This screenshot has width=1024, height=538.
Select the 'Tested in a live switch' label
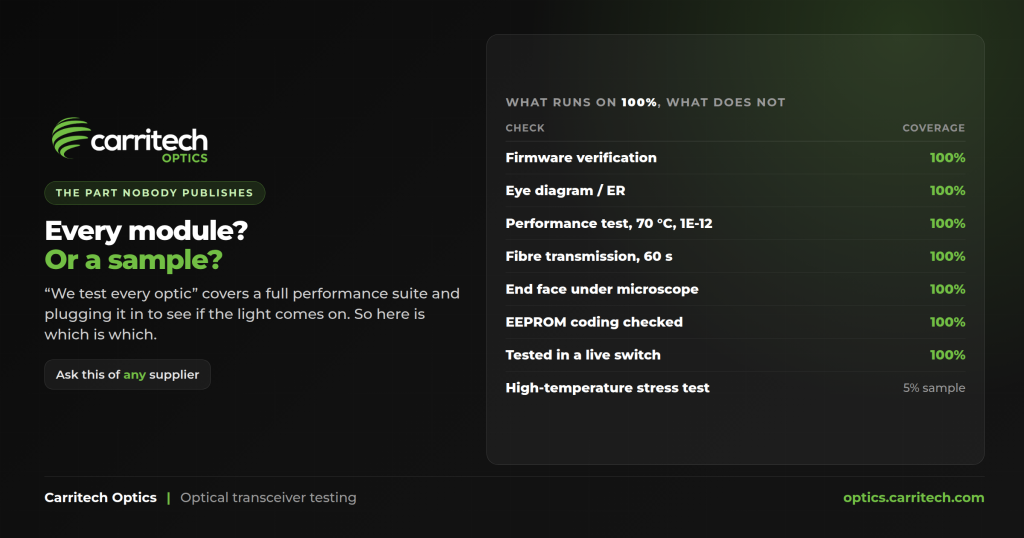point(583,355)
